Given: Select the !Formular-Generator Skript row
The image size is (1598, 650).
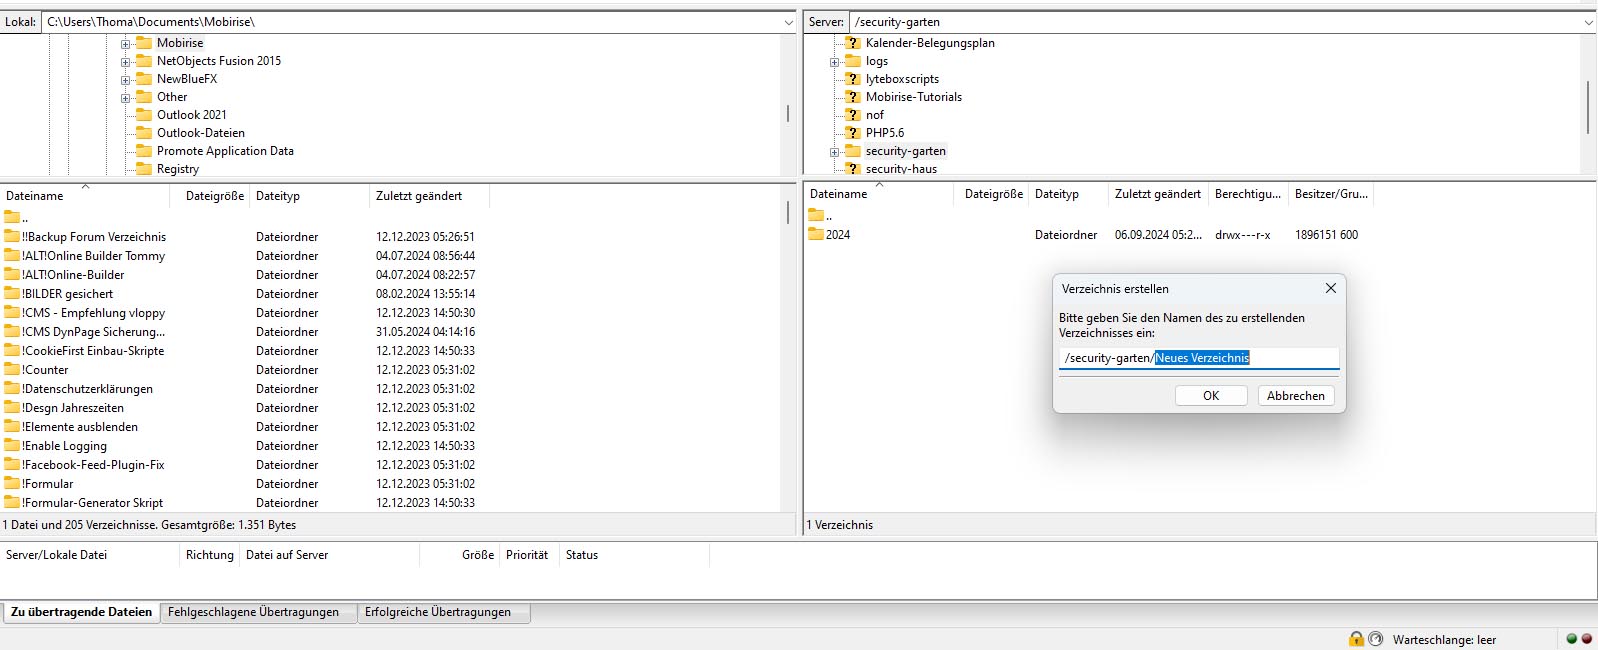Looking at the screenshot, I should click(390, 503).
